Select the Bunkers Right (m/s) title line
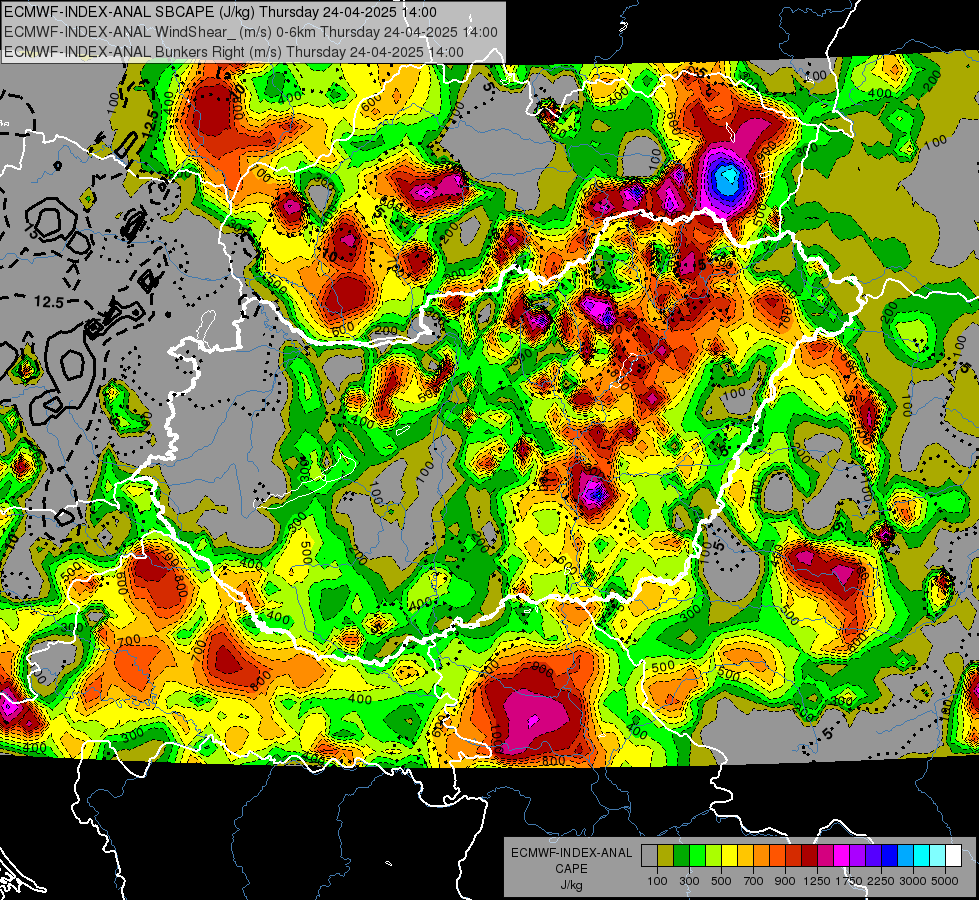Screen dimensions: 979x900 (234, 52)
